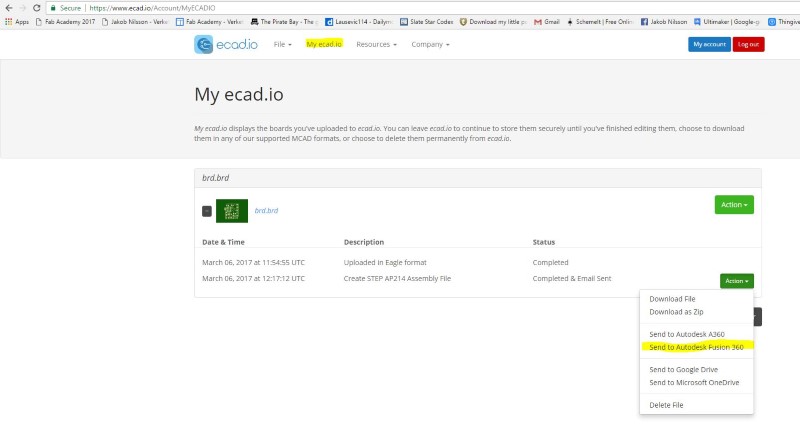The width and height of the screenshot is (800, 441).
Task: Select Download File menu entry
Action: click(x=672, y=299)
